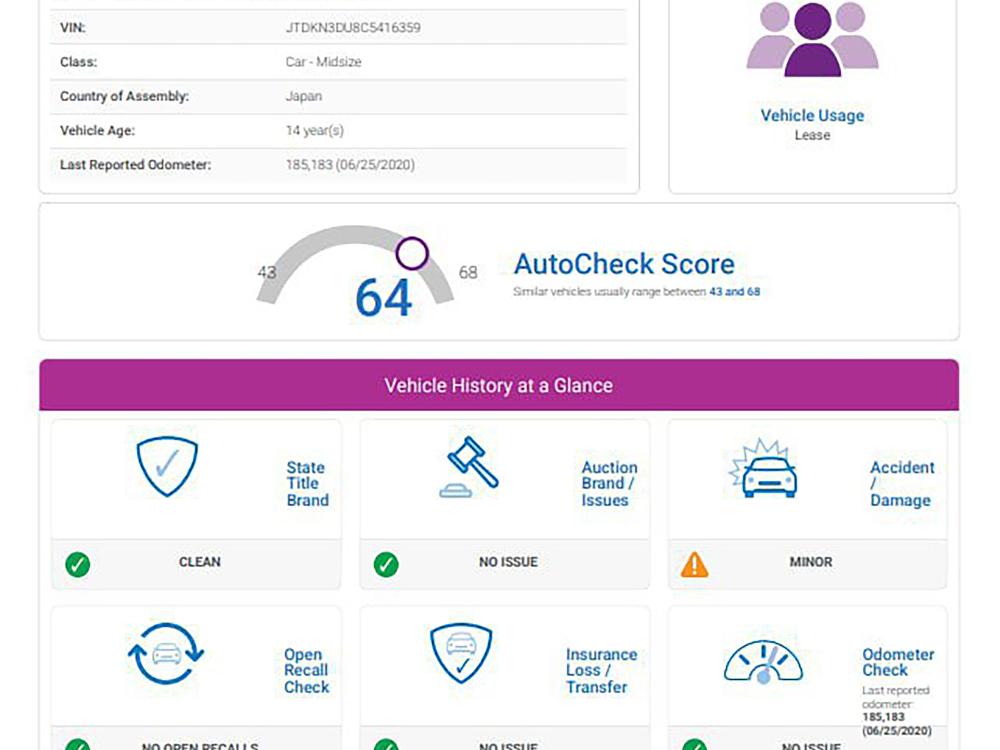Select the Insurance Loss / Transfer link
Screen dimensions: 1000x750
coord(600,671)
